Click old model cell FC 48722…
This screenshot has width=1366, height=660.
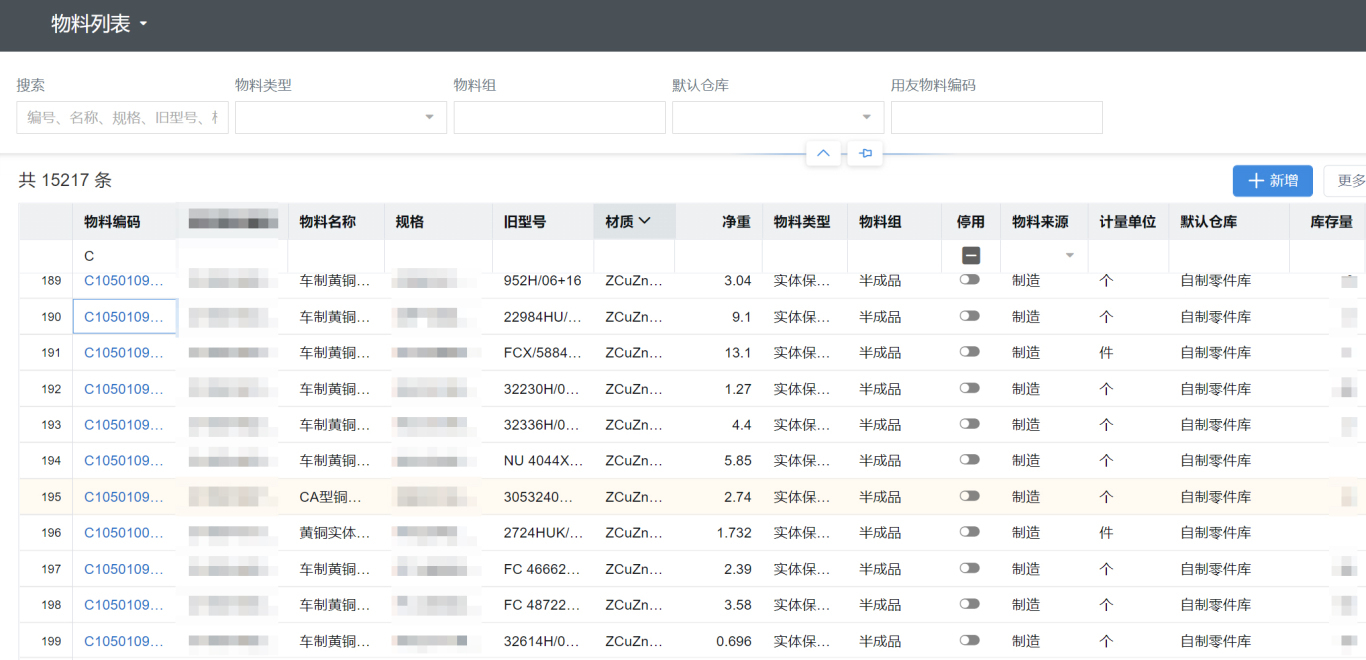(x=543, y=605)
